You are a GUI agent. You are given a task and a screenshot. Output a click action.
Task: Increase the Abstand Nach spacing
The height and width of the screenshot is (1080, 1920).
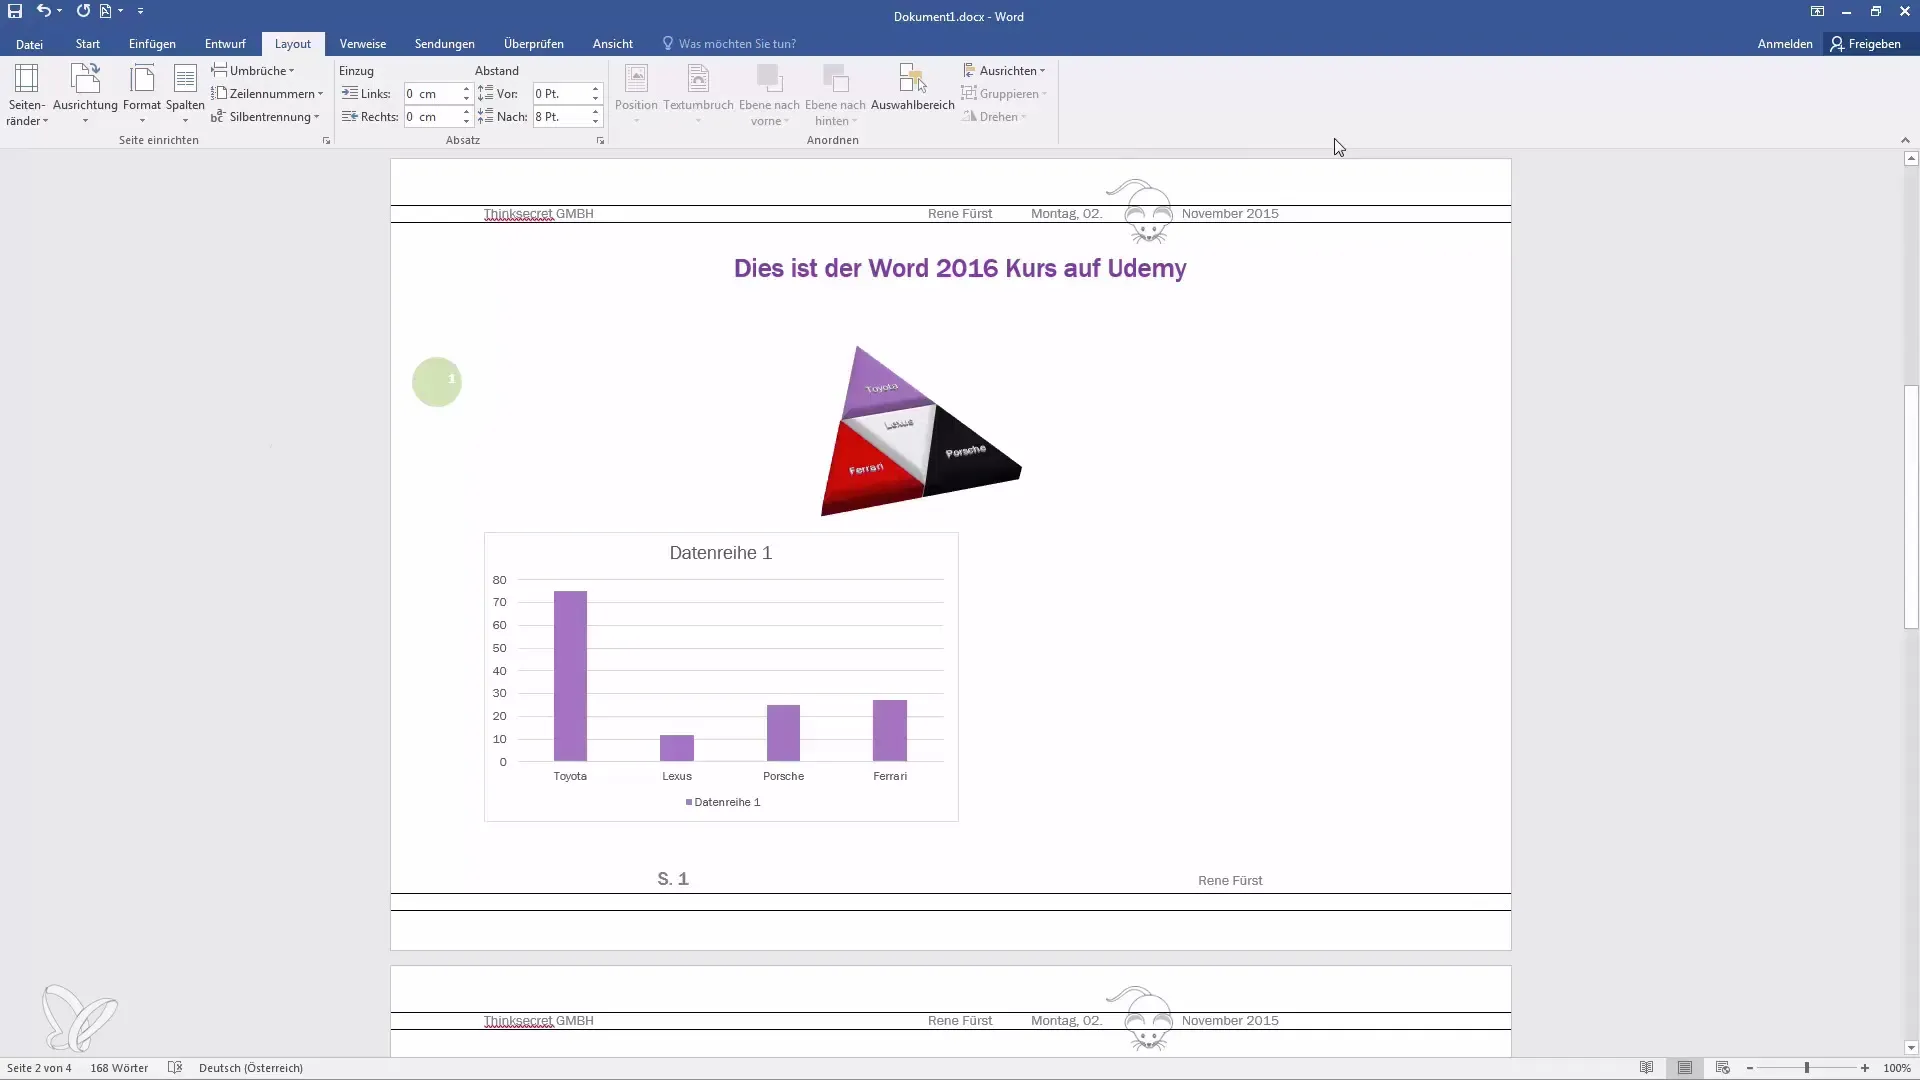click(x=595, y=112)
